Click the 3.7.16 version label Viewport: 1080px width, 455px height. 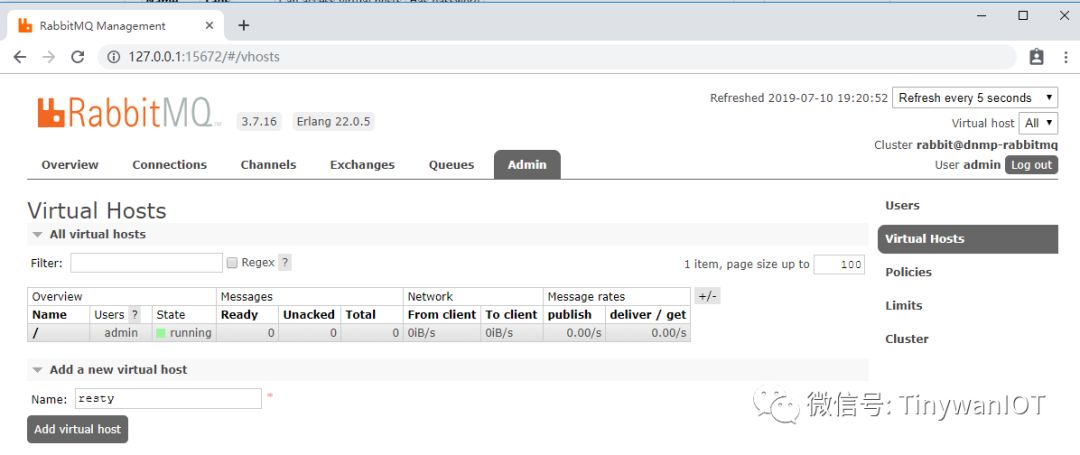click(x=259, y=122)
